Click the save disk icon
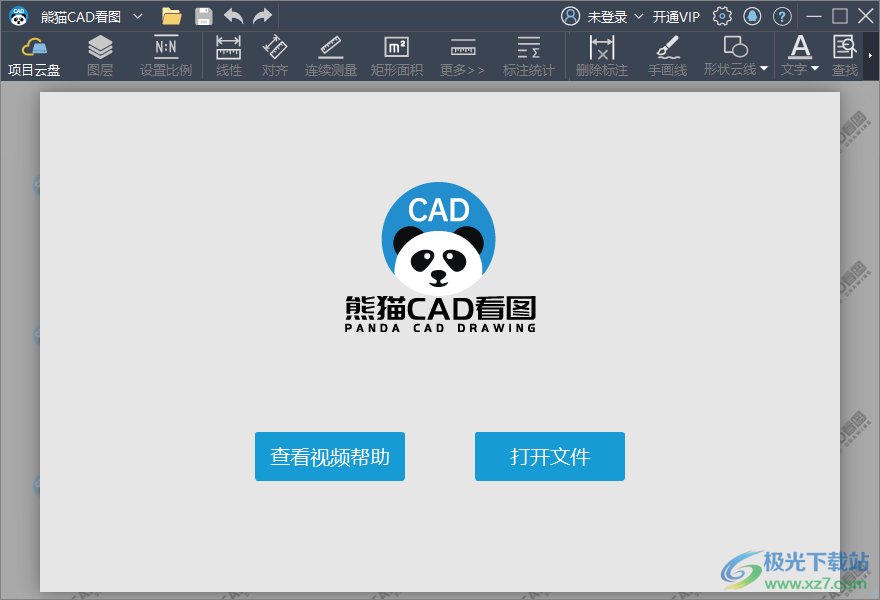Viewport: 880px width, 600px height. click(x=203, y=16)
